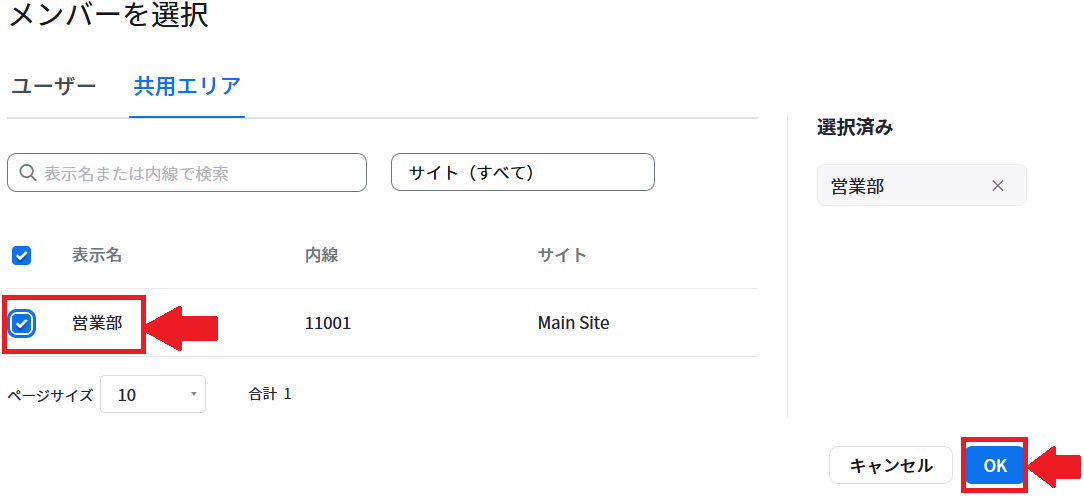Select the 共用エリア tab
Screen dimensions: 1084x502
[x=187, y=86]
